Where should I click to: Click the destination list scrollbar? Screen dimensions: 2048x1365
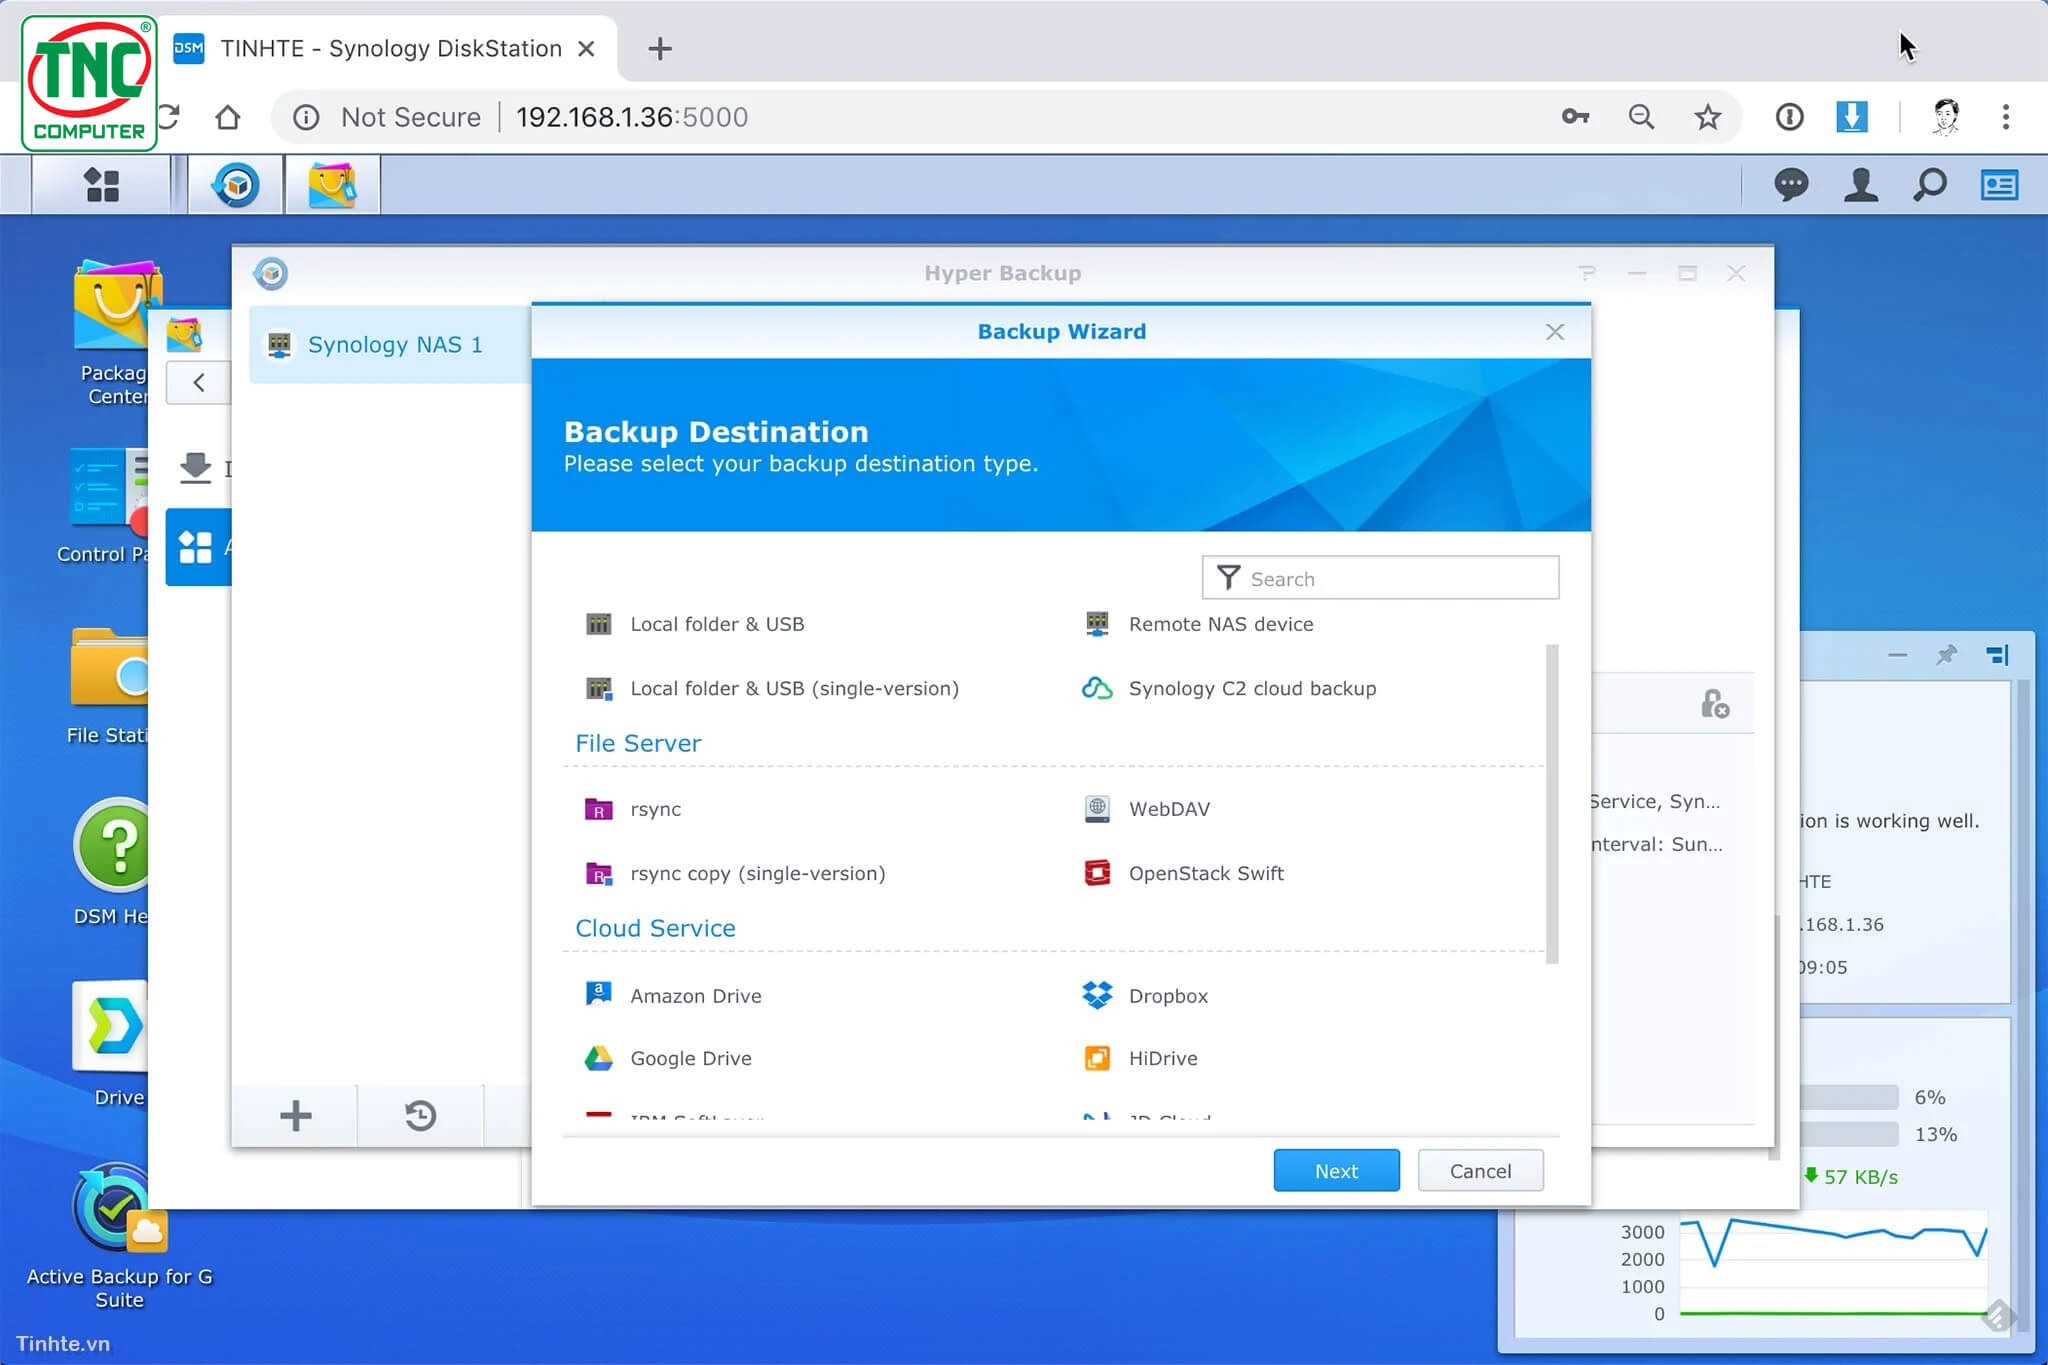click(x=1552, y=803)
